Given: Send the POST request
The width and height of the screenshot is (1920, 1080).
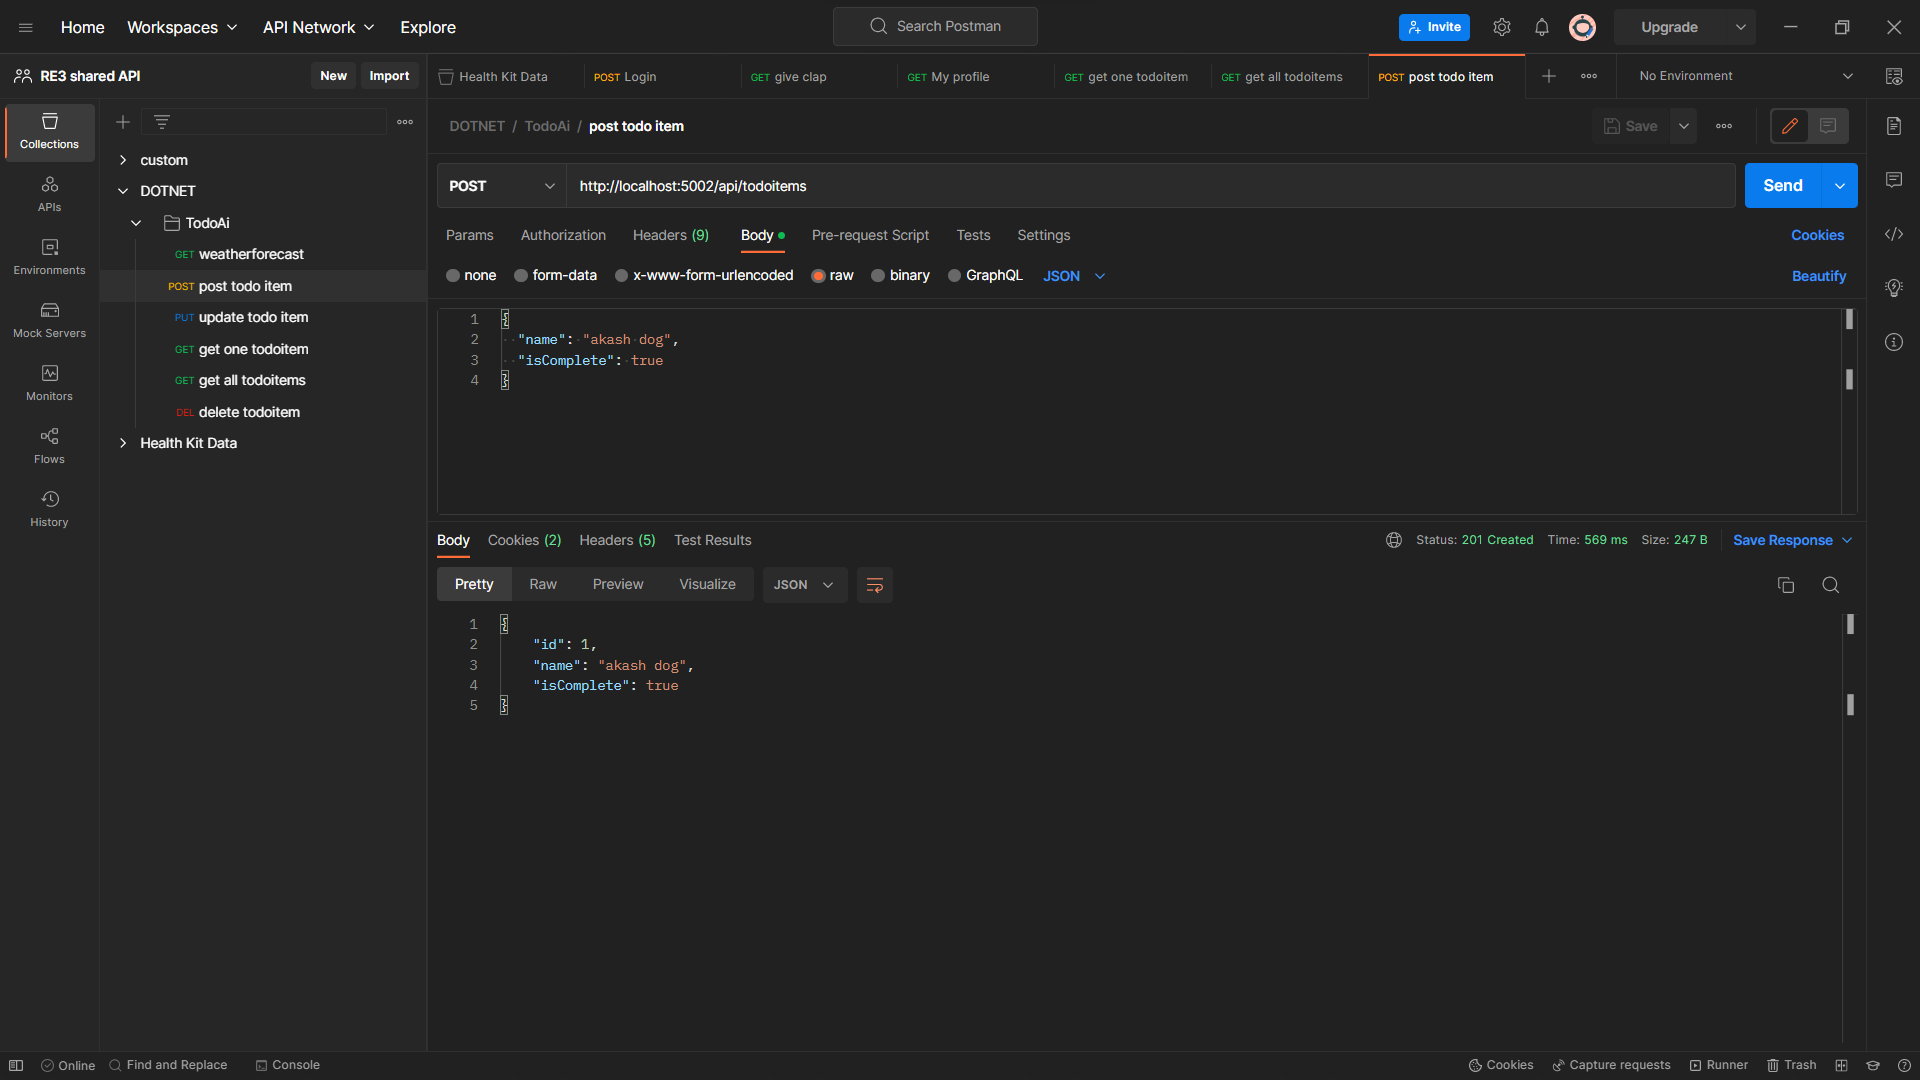Looking at the screenshot, I should point(1783,185).
